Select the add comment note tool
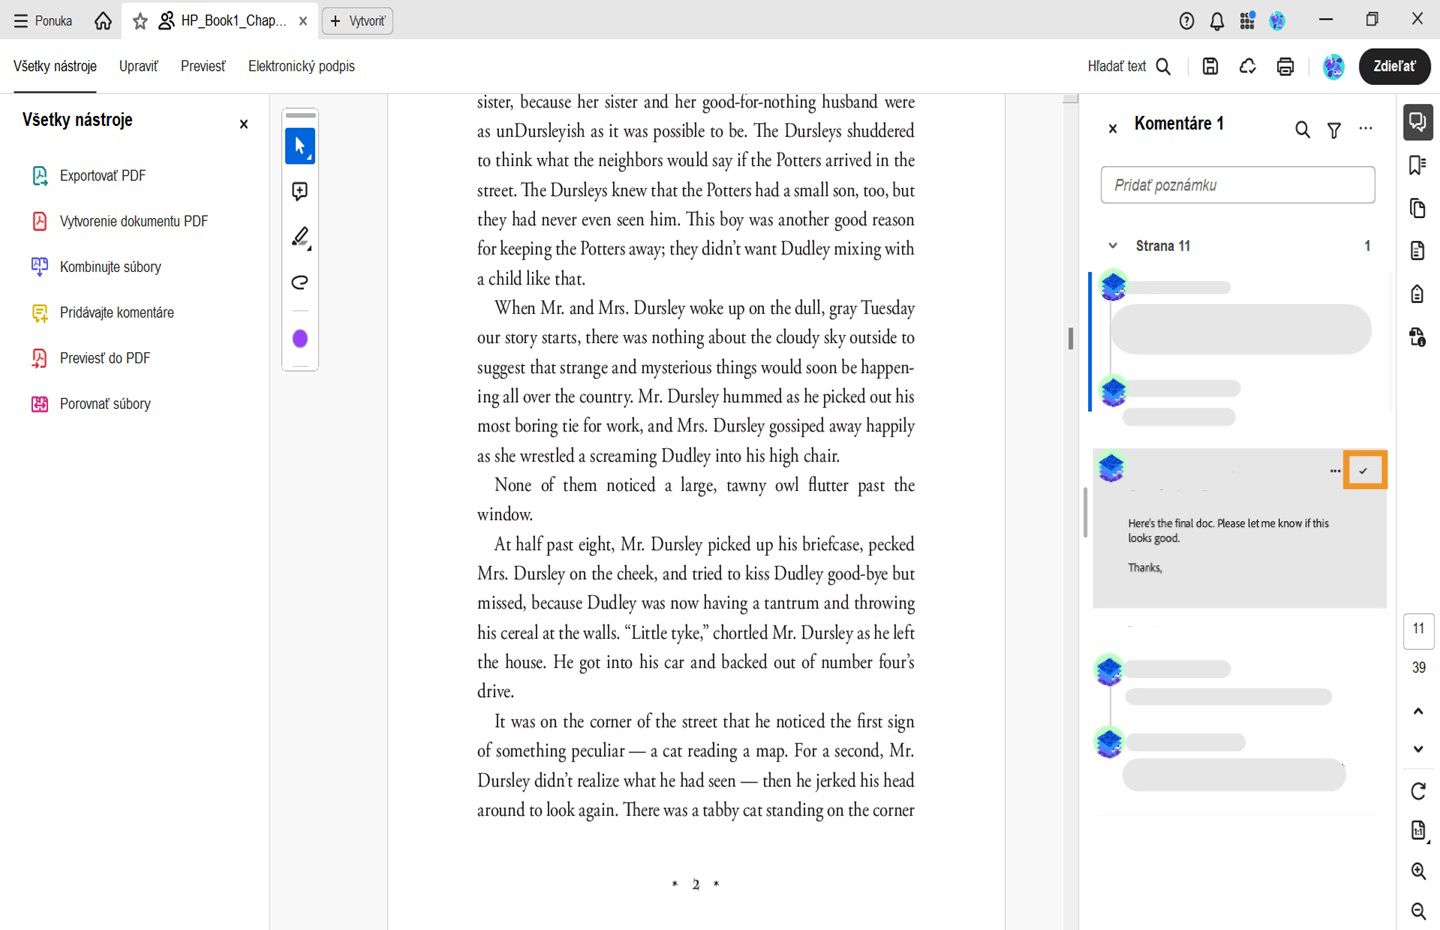Screen dimensions: 1440x930 click(x=300, y=191)
